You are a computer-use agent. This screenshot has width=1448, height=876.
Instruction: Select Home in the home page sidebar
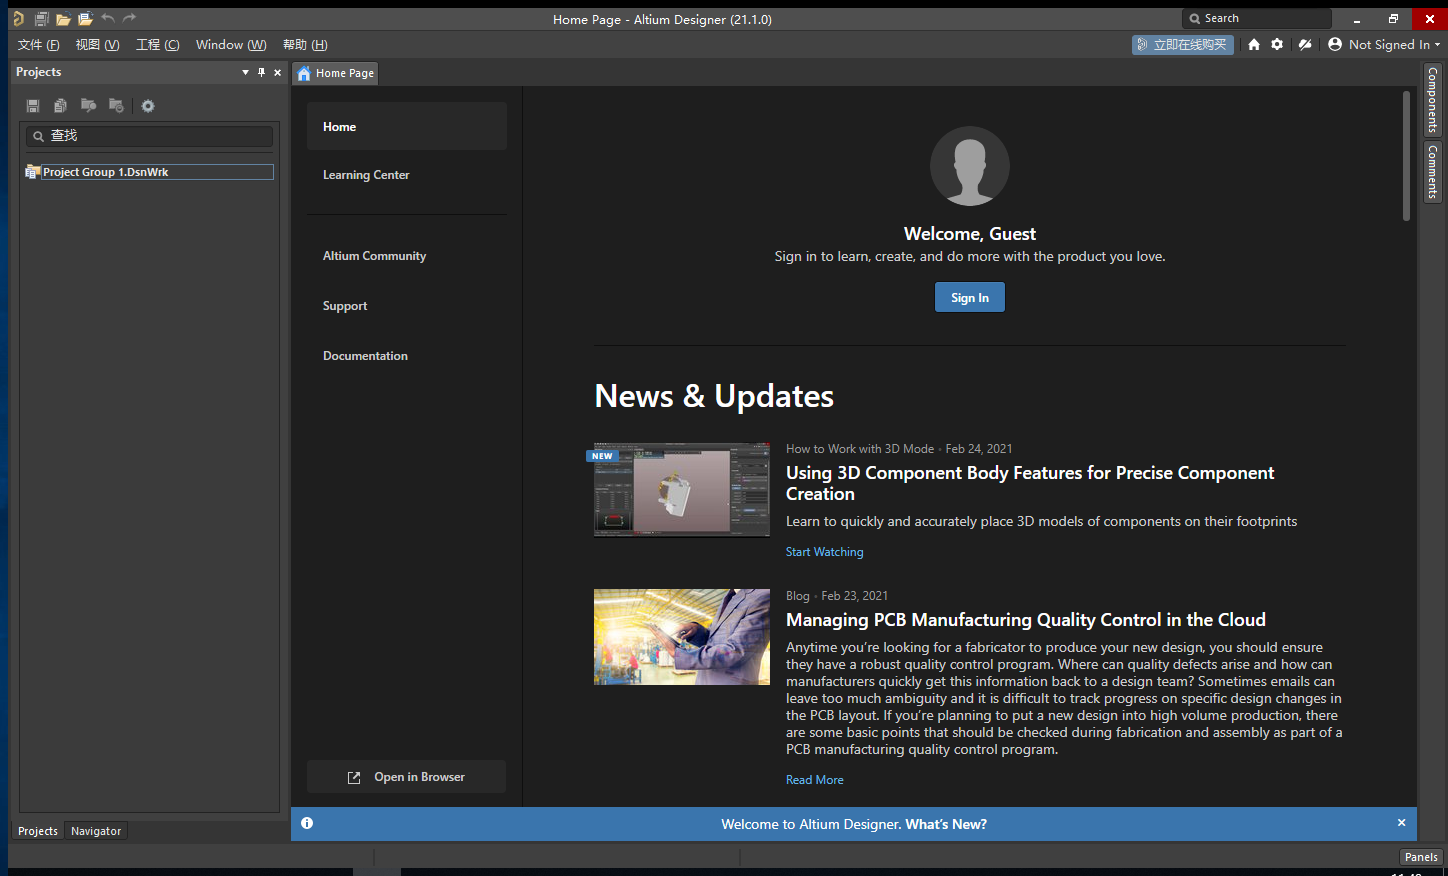coord(407,126)
